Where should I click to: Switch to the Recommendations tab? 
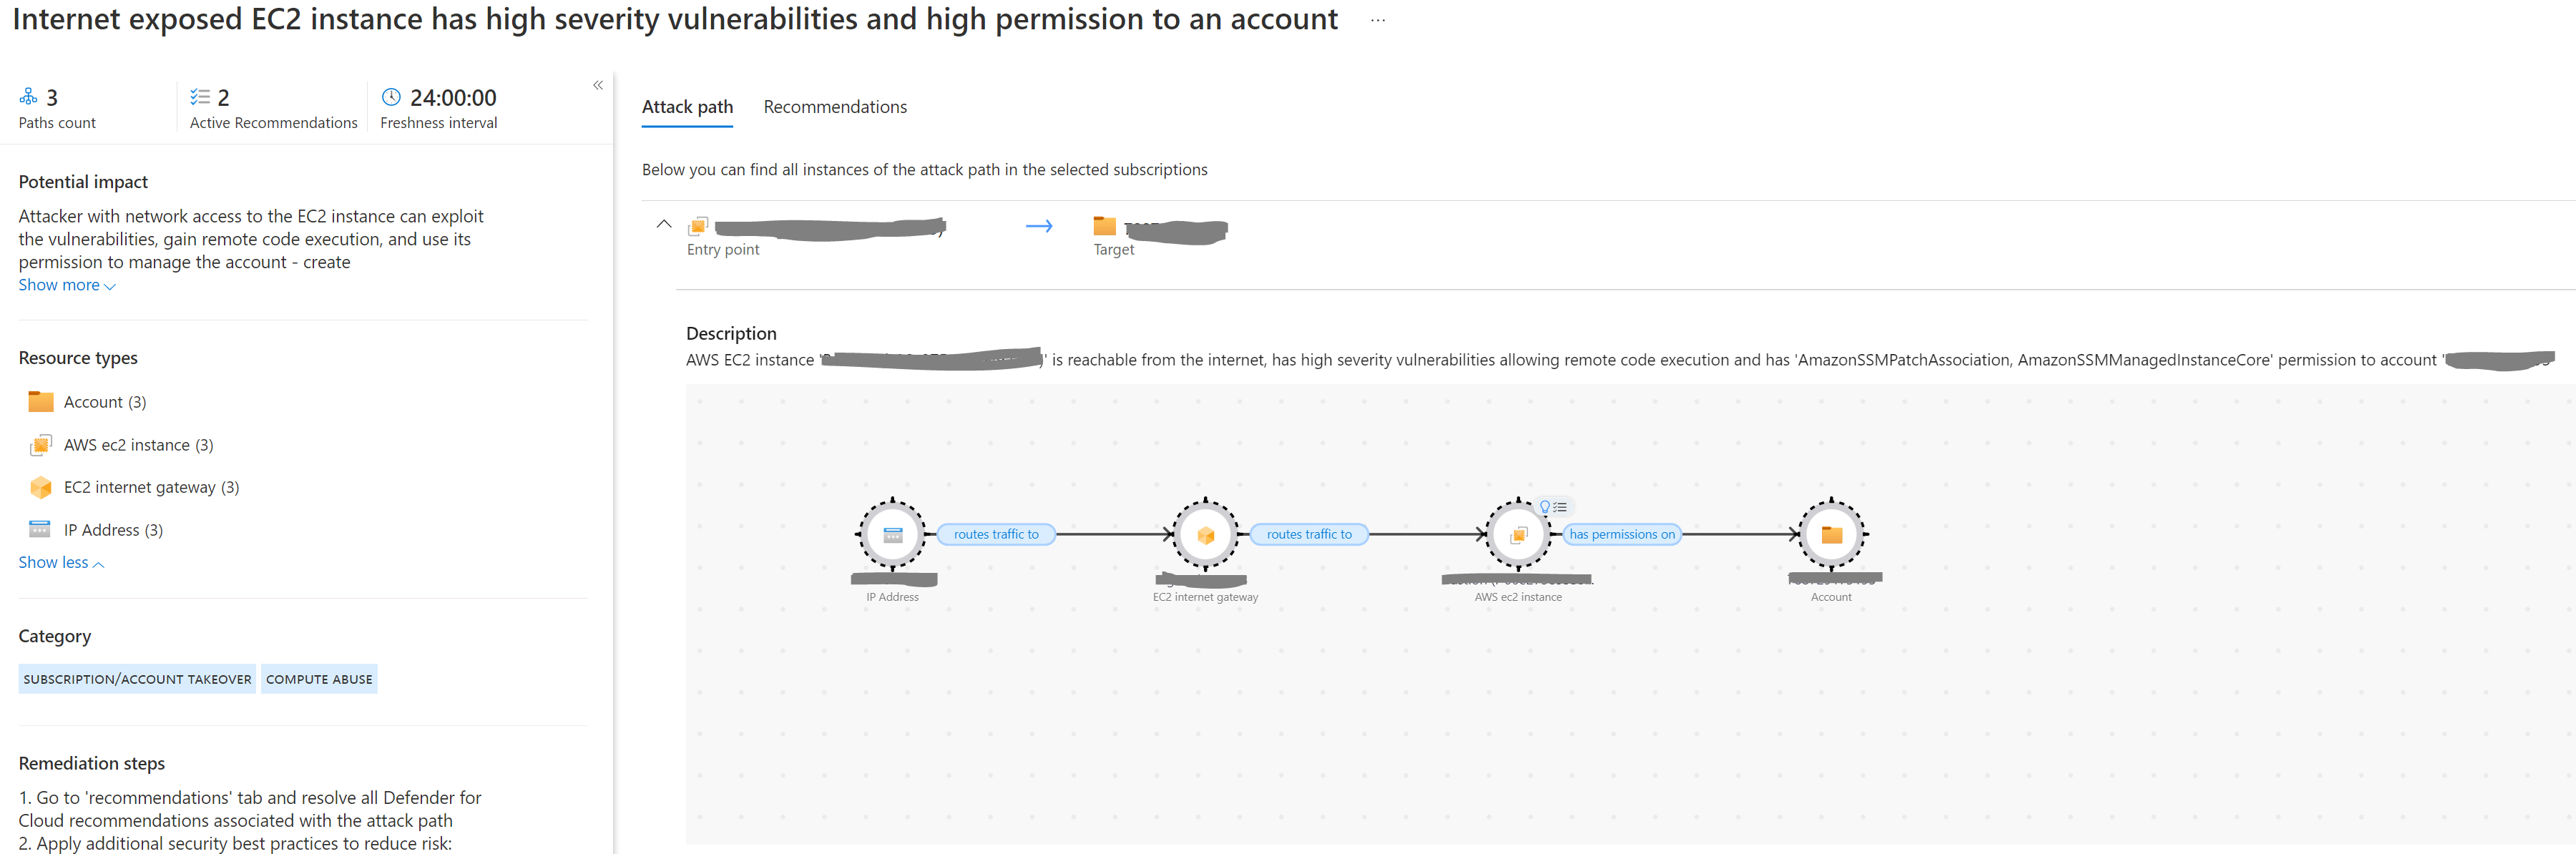pos(835,107)
